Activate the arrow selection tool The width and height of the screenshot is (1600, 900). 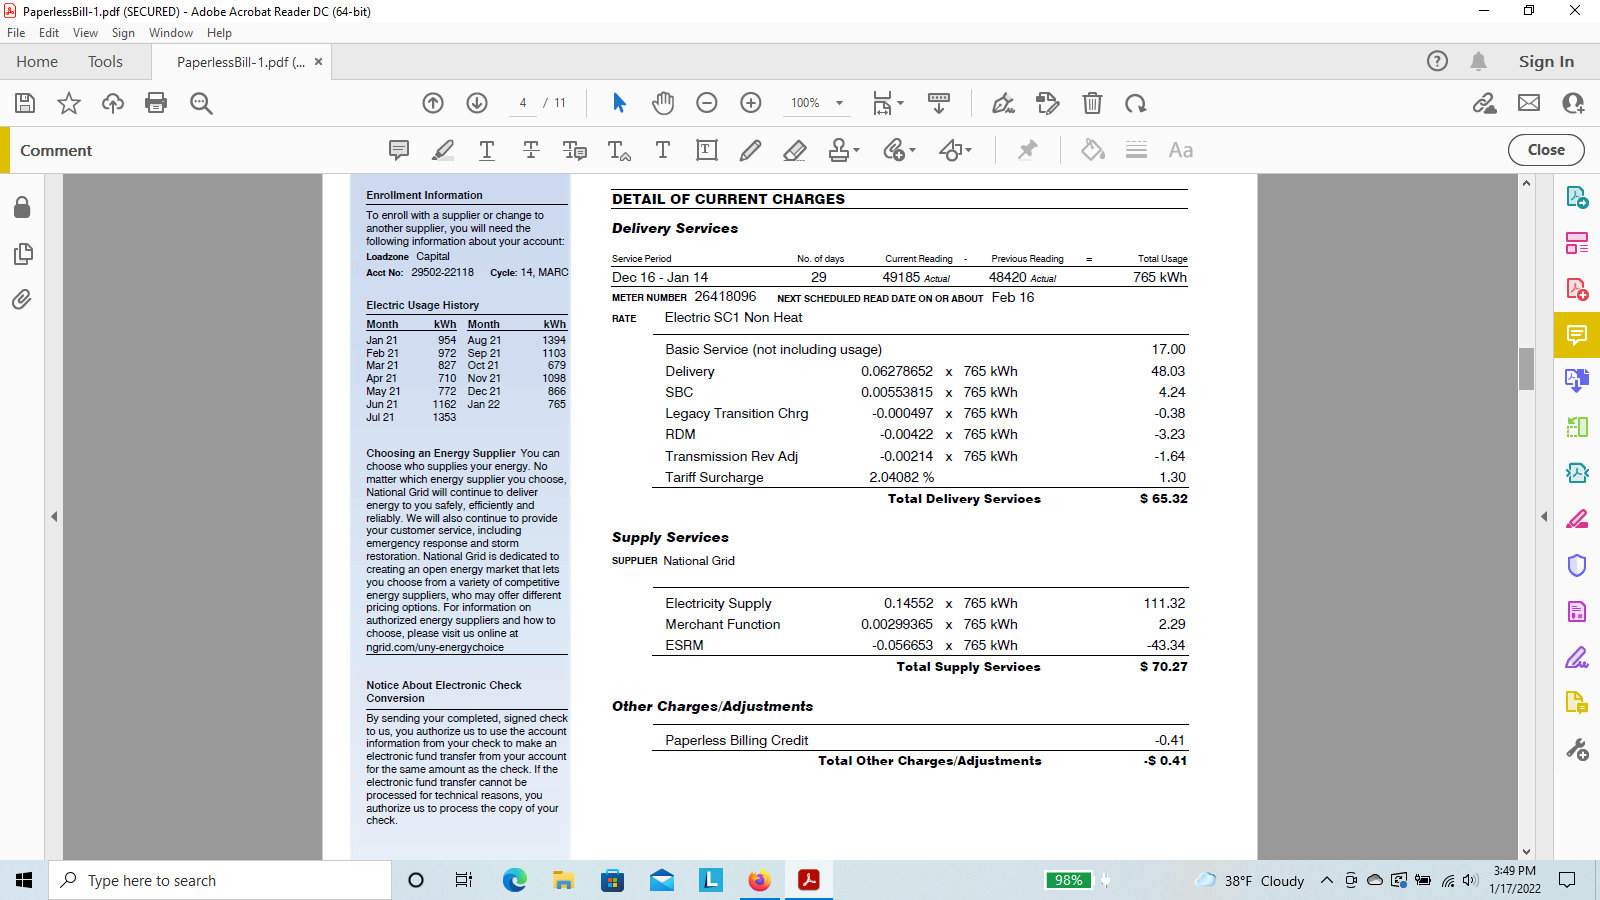(619, 103)
